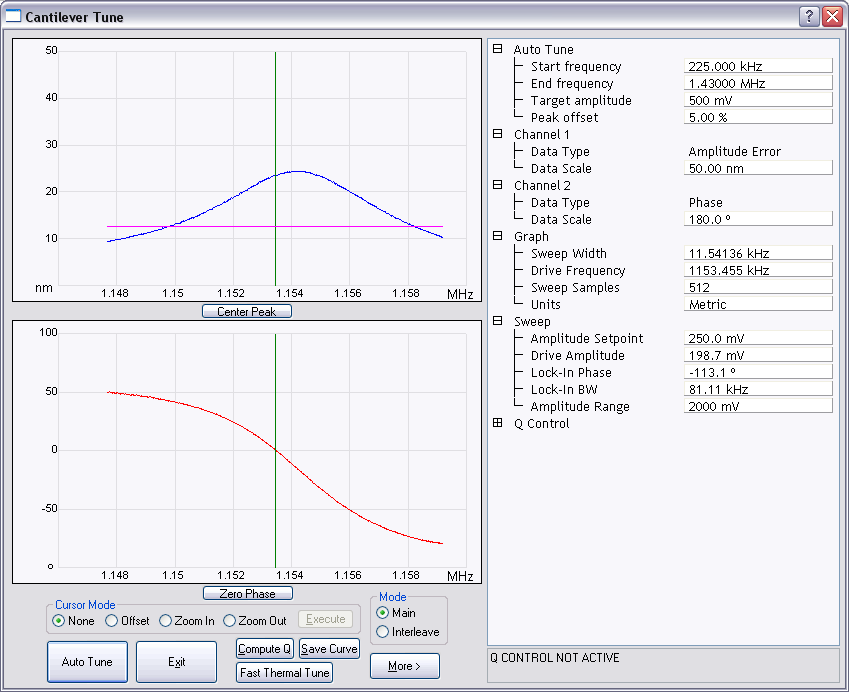Select the Auto Tune tree label
Screen dimensions: 850x694
click(543, 49)
